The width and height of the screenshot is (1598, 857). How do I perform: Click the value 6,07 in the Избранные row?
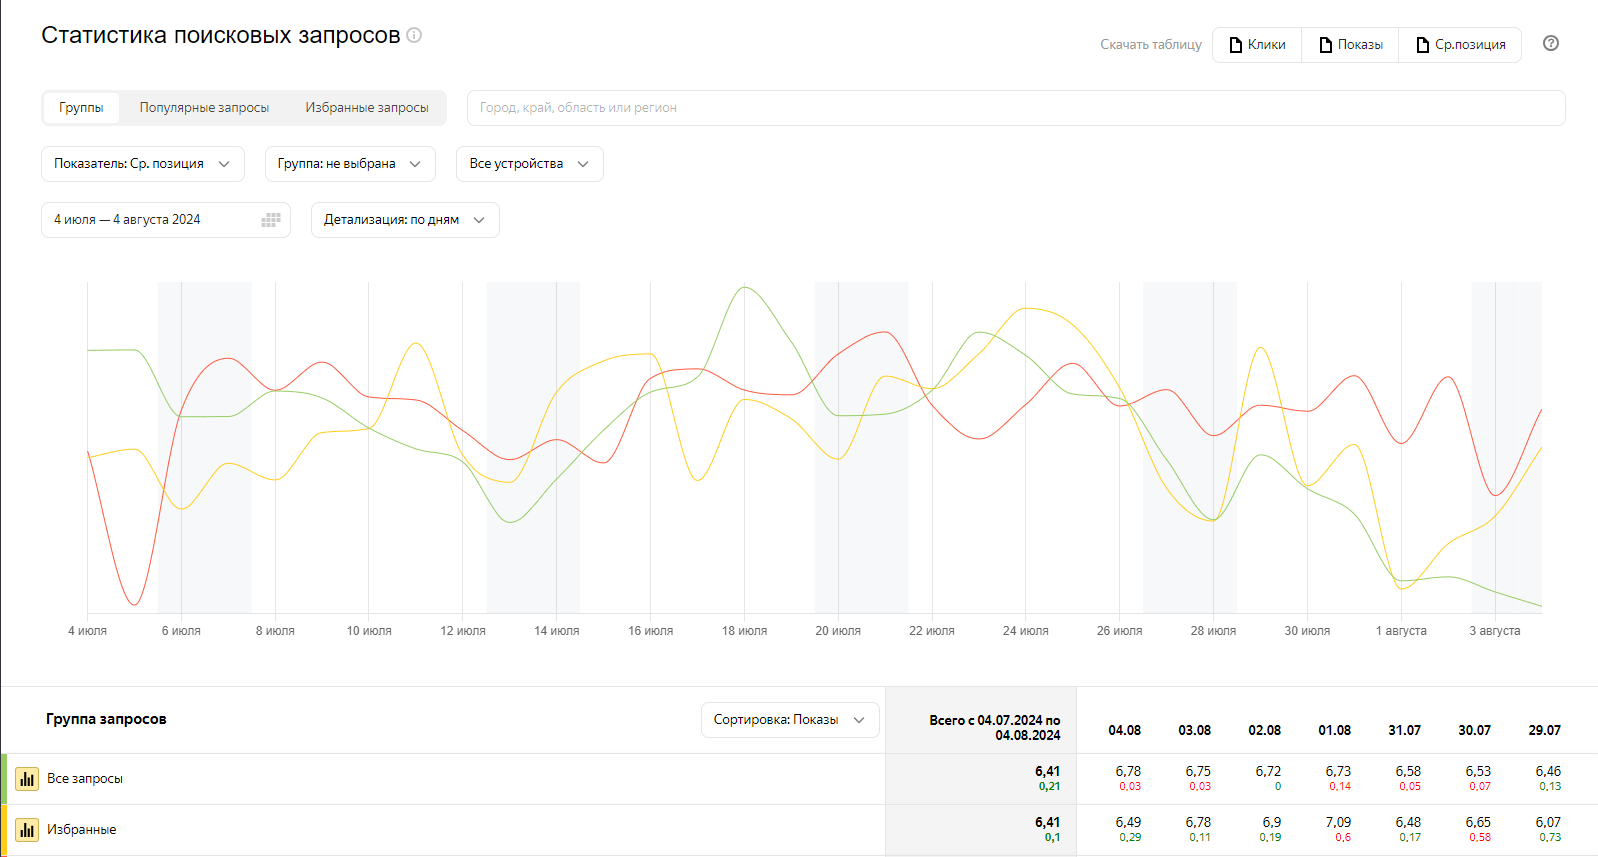click(x=1548, y=823)
